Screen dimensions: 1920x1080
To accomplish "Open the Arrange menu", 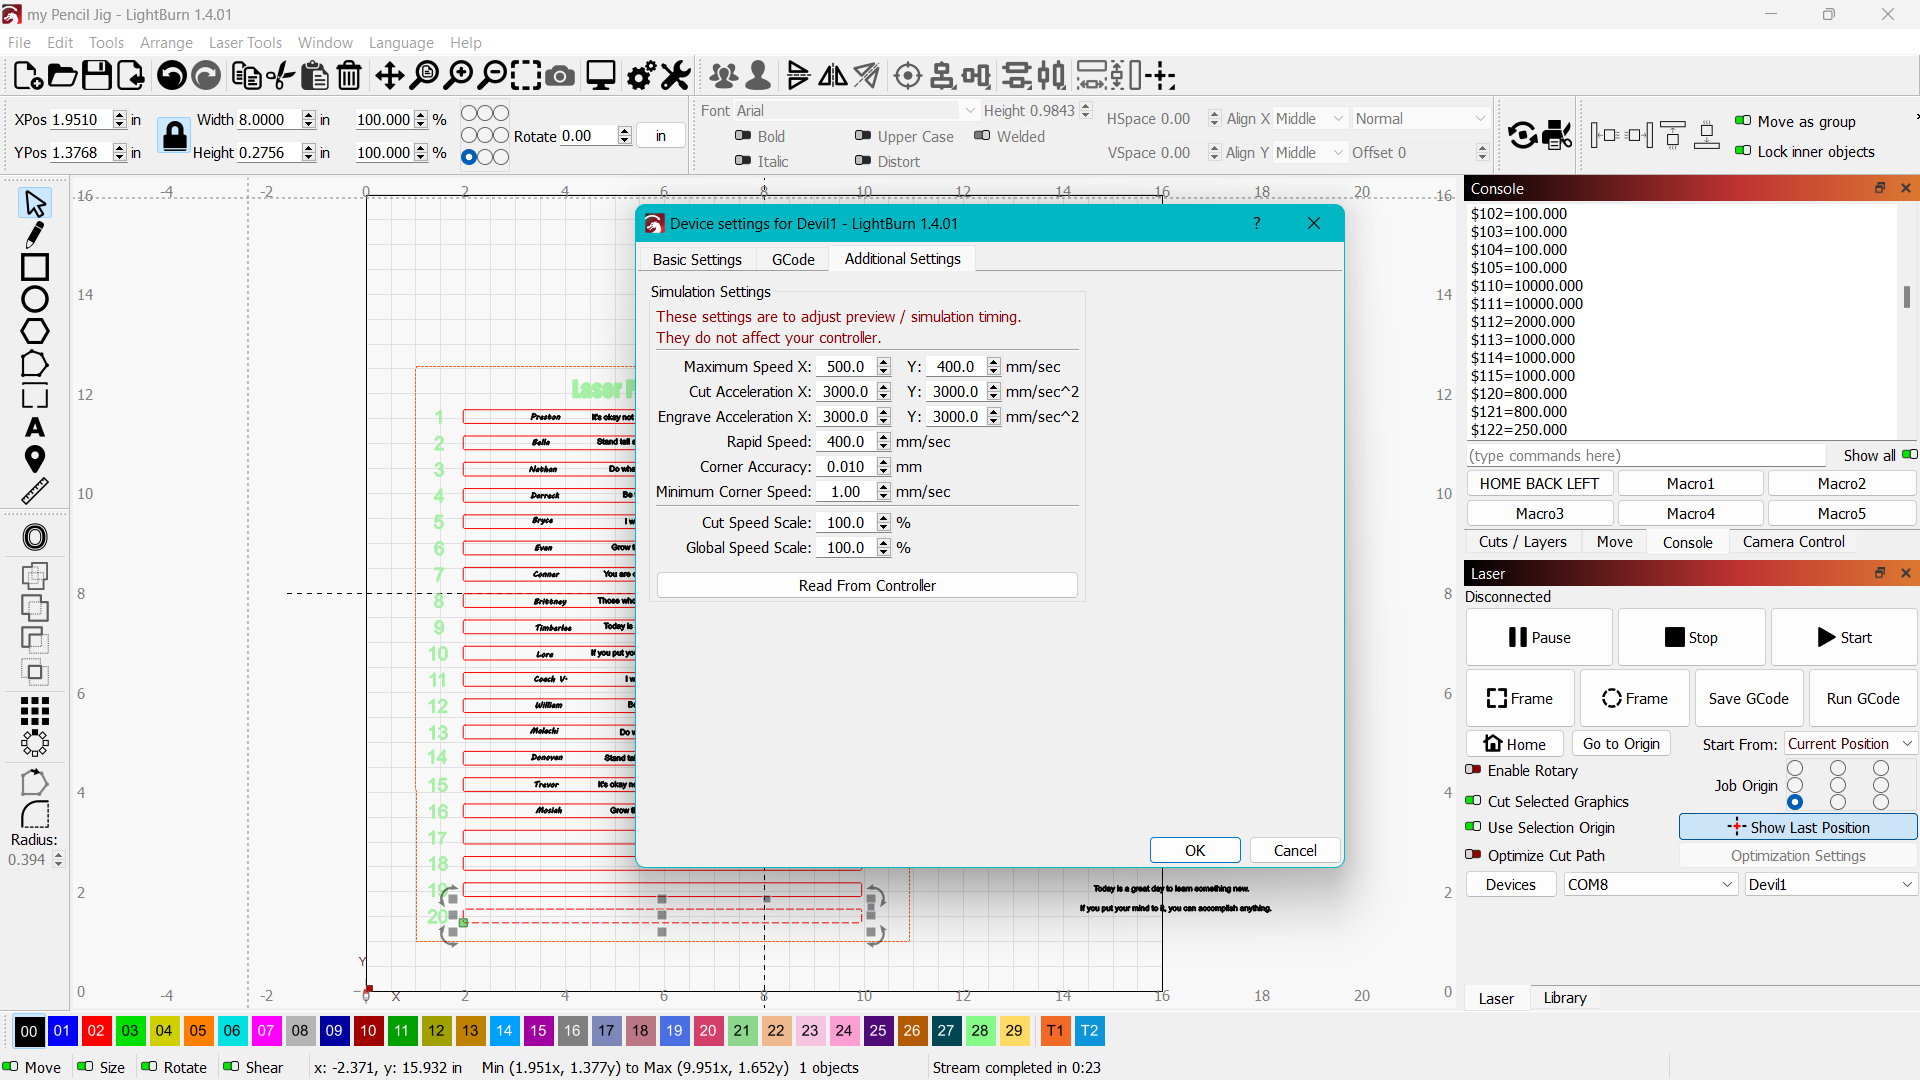I will [166, 42].
